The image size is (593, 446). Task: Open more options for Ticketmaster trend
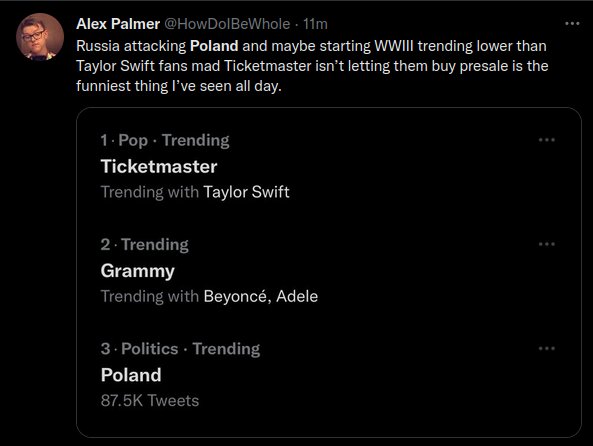click(x=546, y=140)
